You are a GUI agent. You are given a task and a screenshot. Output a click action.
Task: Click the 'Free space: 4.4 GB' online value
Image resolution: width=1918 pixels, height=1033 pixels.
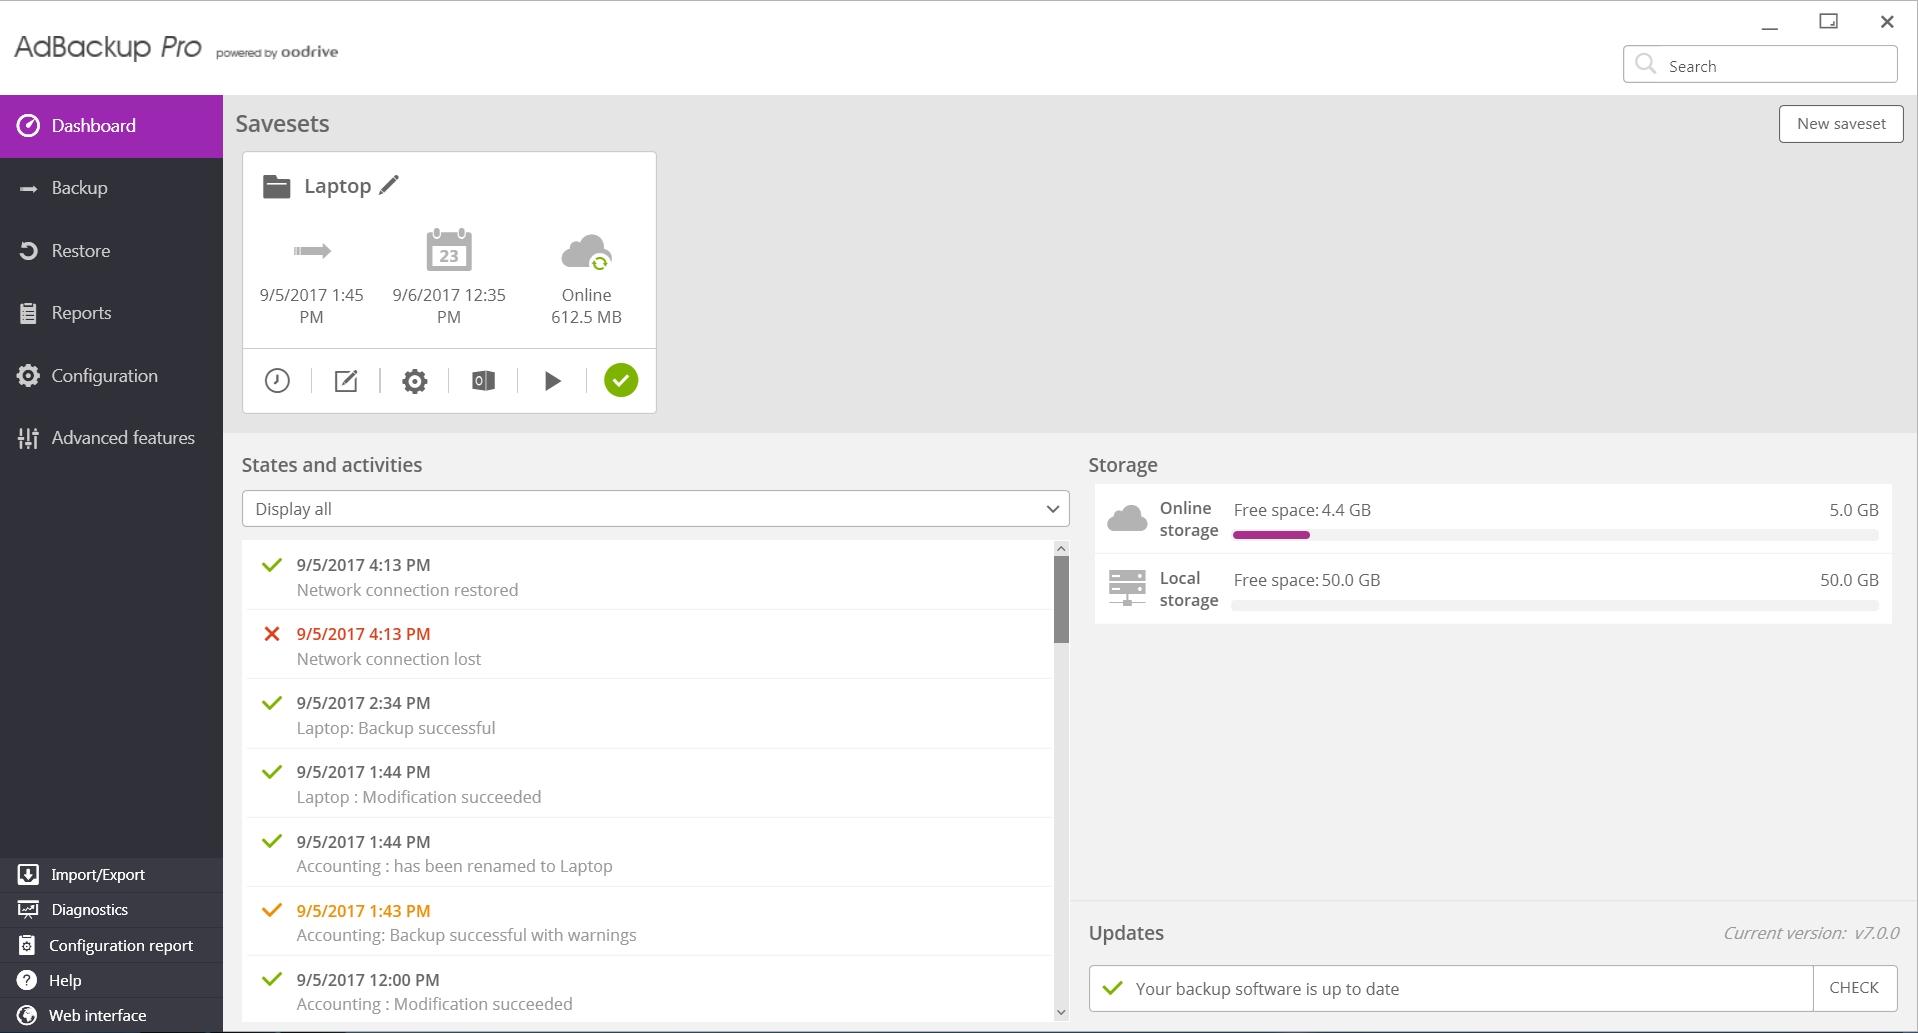coord(1302,510)
